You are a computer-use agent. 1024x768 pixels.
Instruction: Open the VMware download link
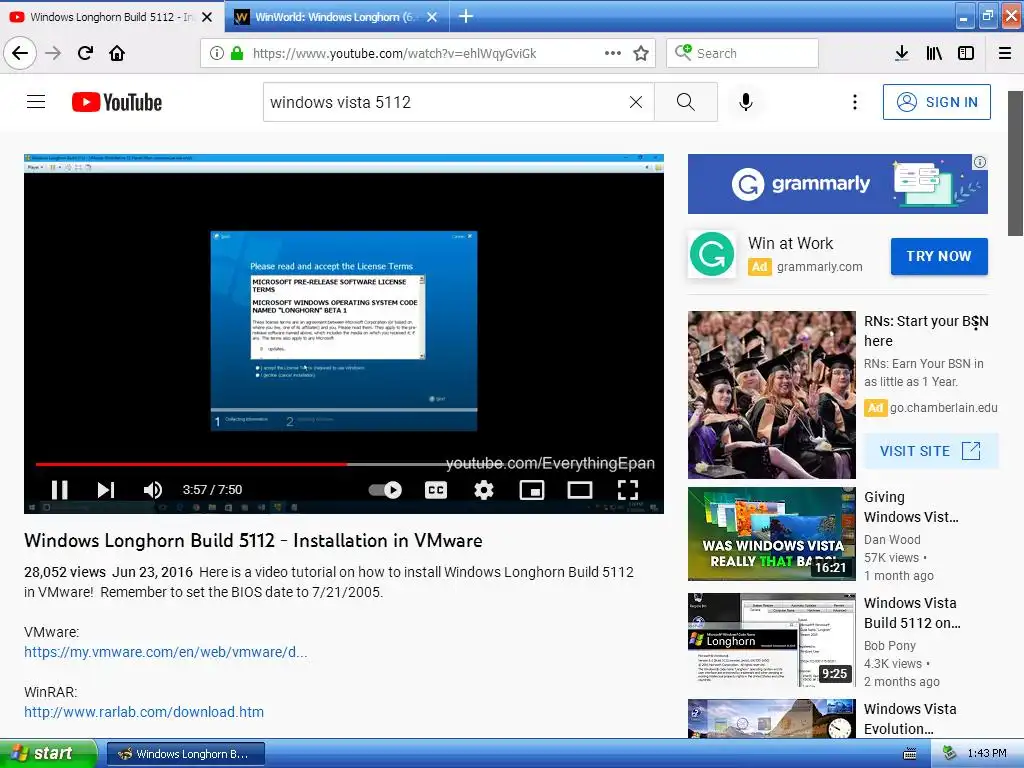(165, 652)
